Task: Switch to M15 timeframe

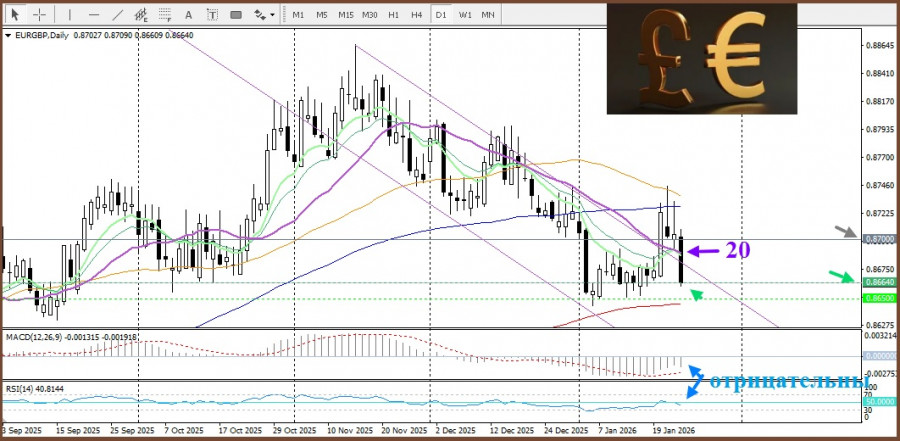Action: 345,15
